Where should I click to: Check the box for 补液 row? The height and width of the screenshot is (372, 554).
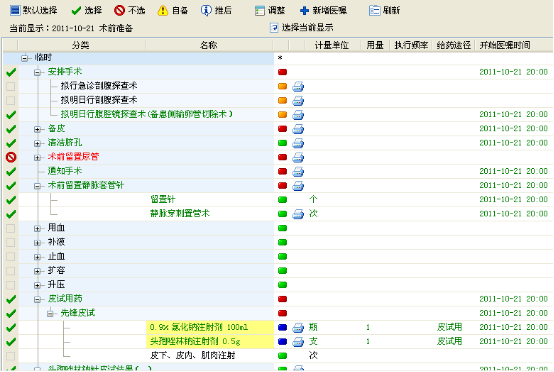click(11, 242)
